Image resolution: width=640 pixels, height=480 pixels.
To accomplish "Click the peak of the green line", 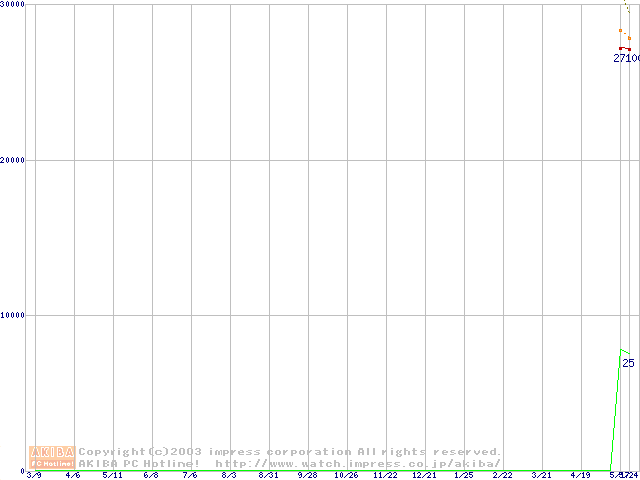I will 622,350.
